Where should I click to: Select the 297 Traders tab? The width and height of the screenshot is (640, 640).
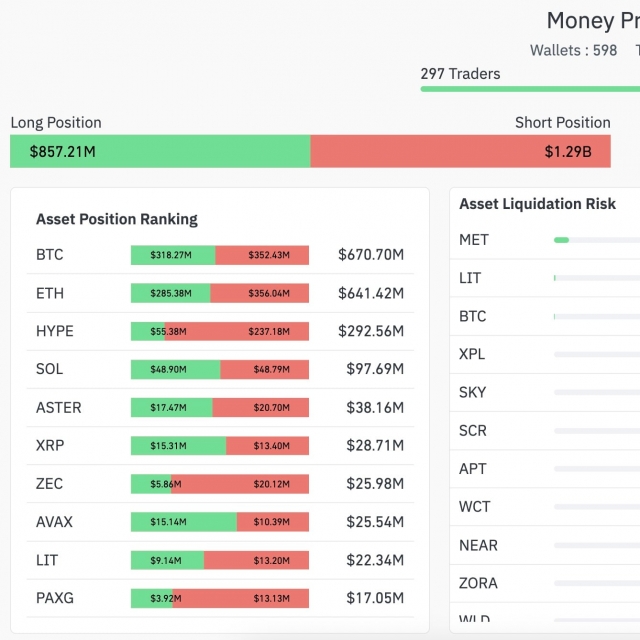click(461, 74)
